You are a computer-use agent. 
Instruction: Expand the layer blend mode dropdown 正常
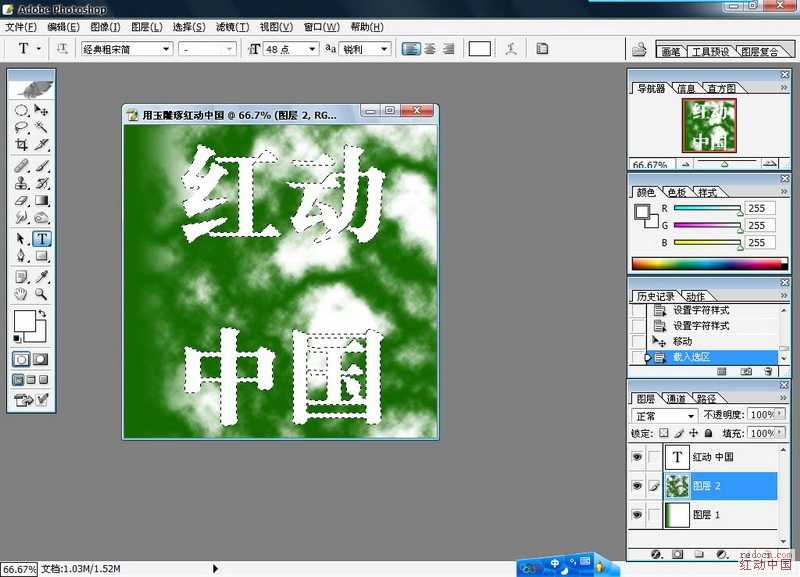click(664, 415)
